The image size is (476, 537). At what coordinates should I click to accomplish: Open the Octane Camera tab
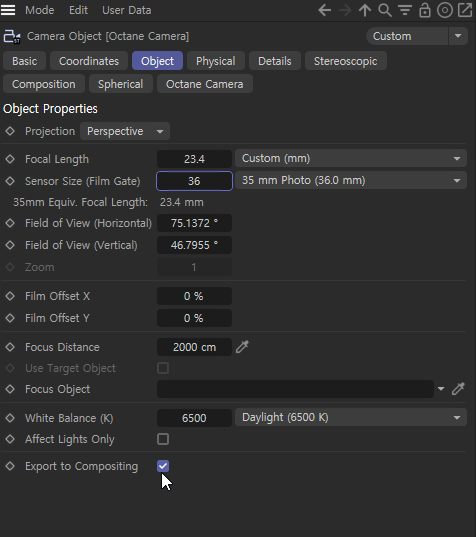point(205,84)
